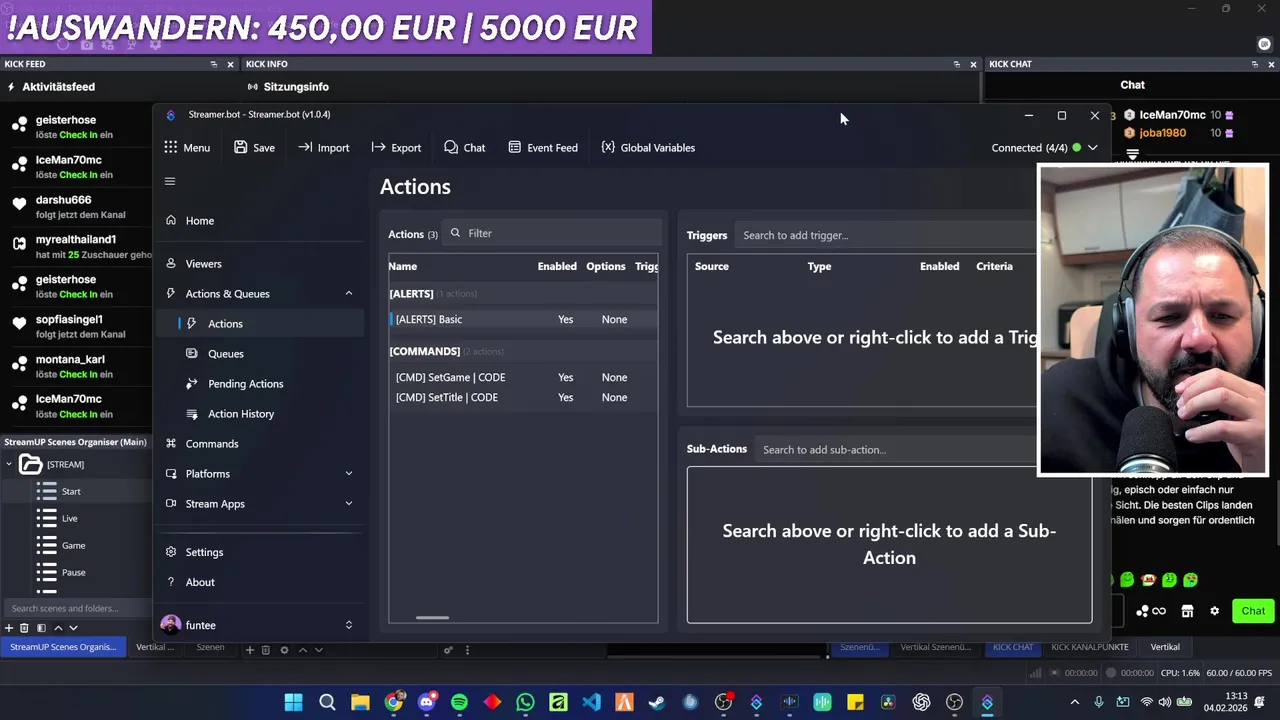The width and height of the screenshot is (1280, 720).
Task: Click Windows Start button
Action: pos(294,703)
